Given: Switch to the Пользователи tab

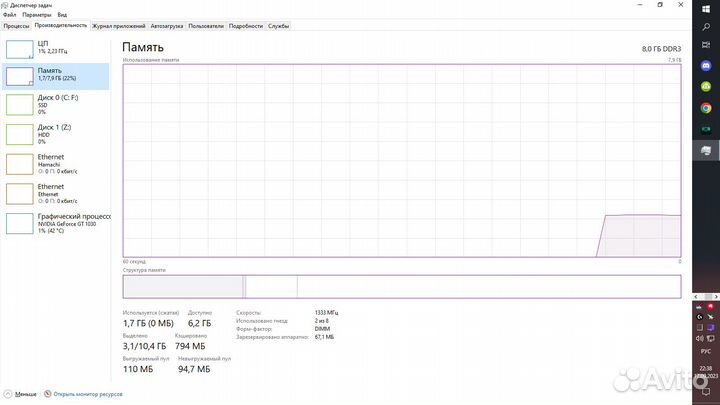Looking at the screenshot, I should [x=206, y=26].
